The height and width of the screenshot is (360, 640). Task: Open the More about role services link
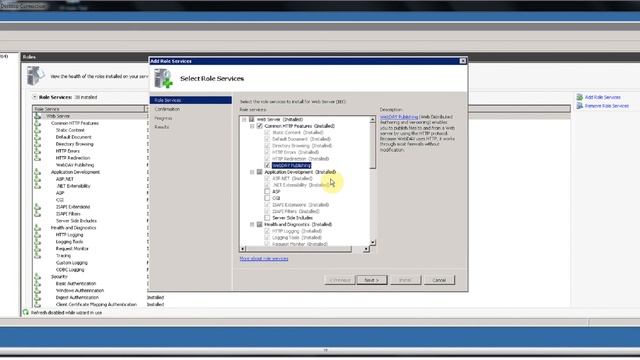click(264, 259)
